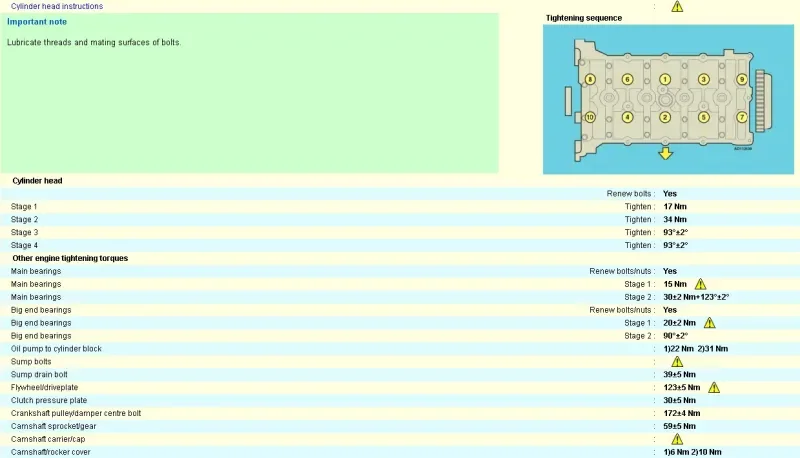Viewport: 800px width, 458px height.
Task: Open the Camshaft carrier/cap warning icon
Action: [x=677, y=439]
